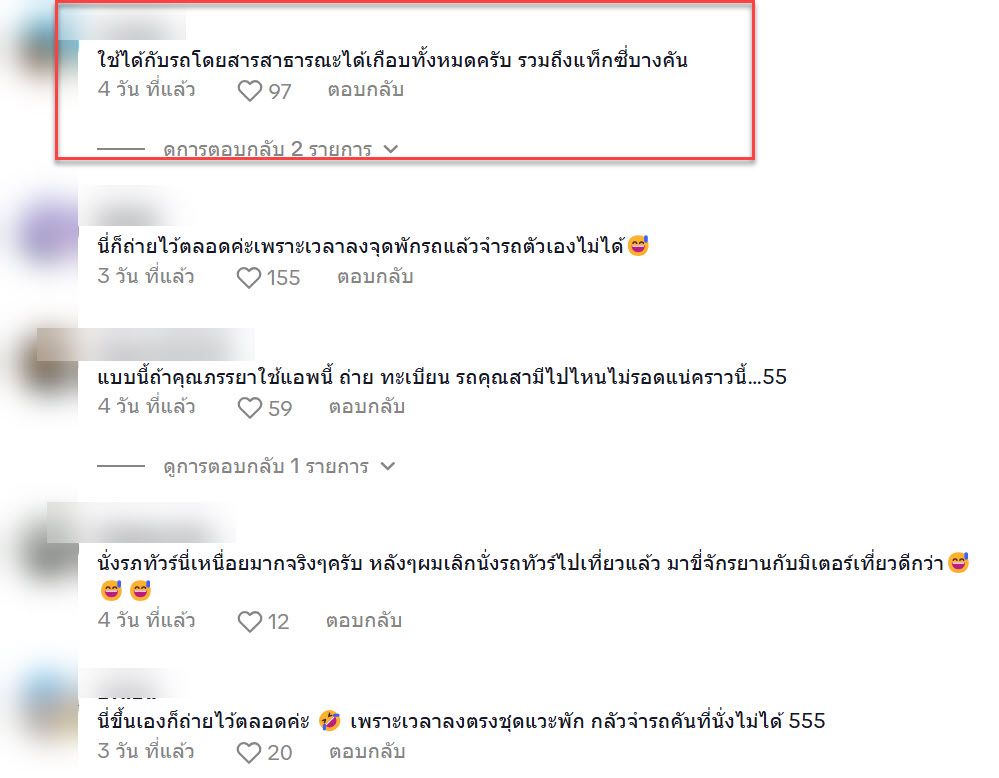999x778 pixels.
Task: Click the chevron next to 2 รายการ replies
Action: 391,149
